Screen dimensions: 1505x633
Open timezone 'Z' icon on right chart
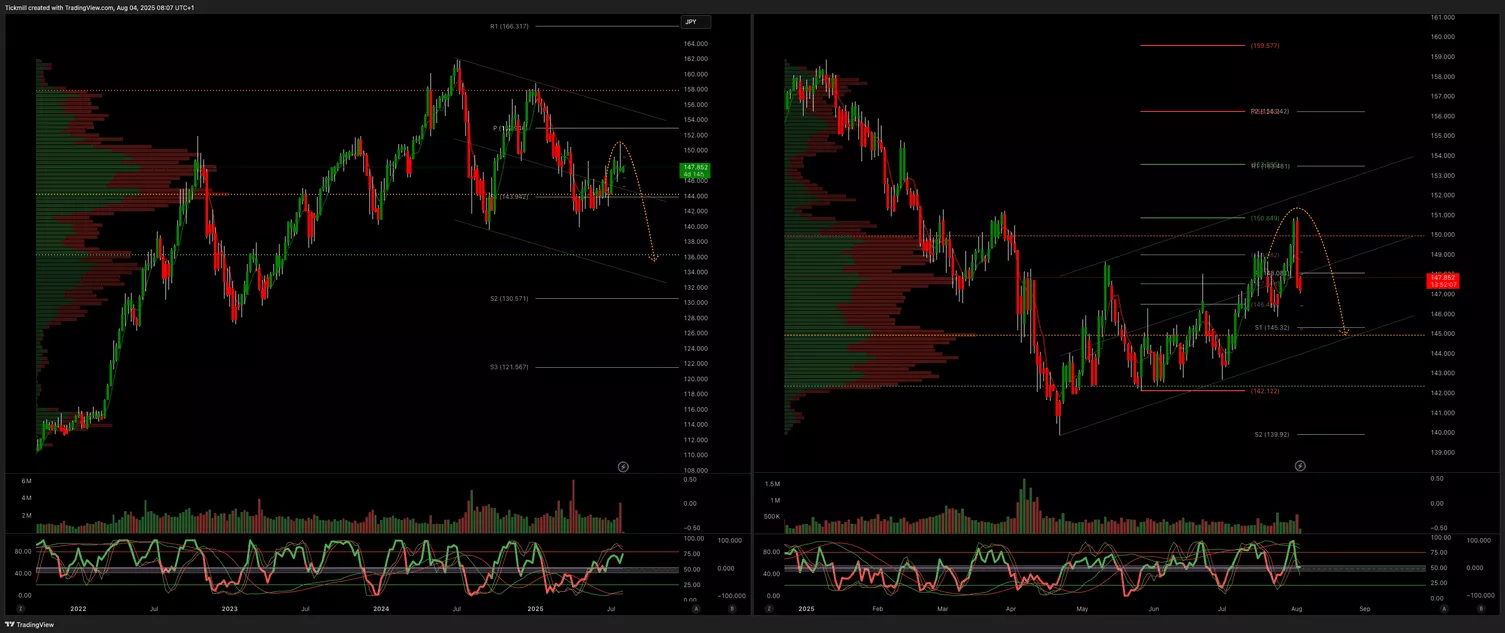790,608
